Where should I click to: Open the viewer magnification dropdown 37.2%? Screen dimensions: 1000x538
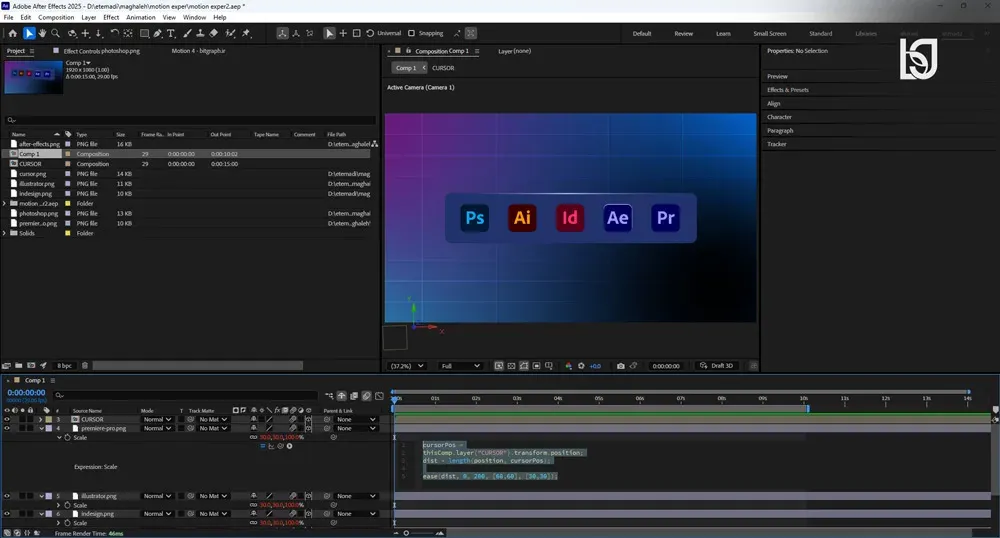407,366
